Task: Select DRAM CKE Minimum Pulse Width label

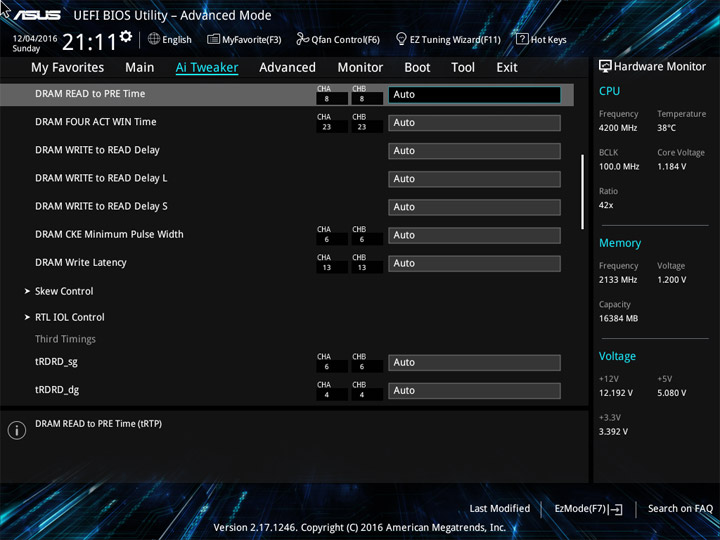Action: [x=109, y=234]
